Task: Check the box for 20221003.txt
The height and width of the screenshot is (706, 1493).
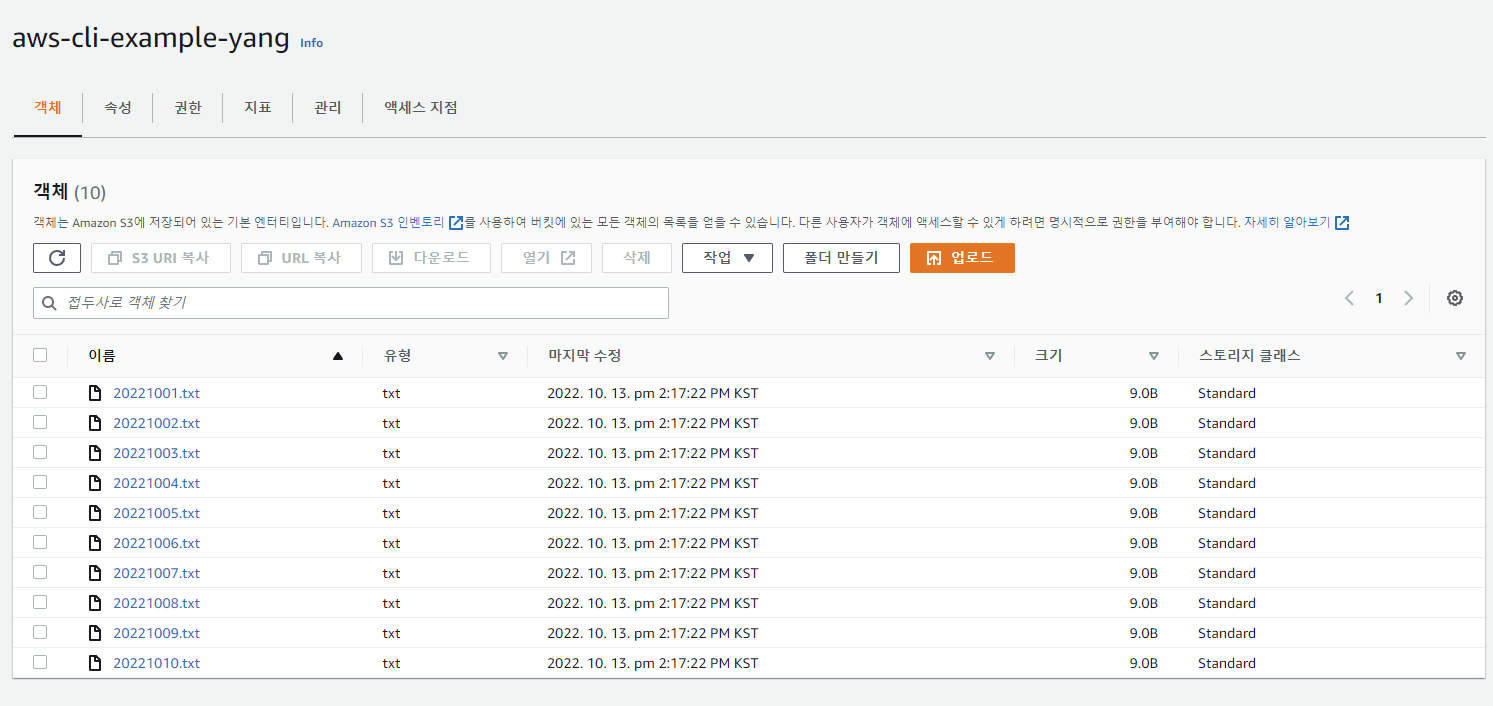Action: pyautogui.click(x=40, y=452)
